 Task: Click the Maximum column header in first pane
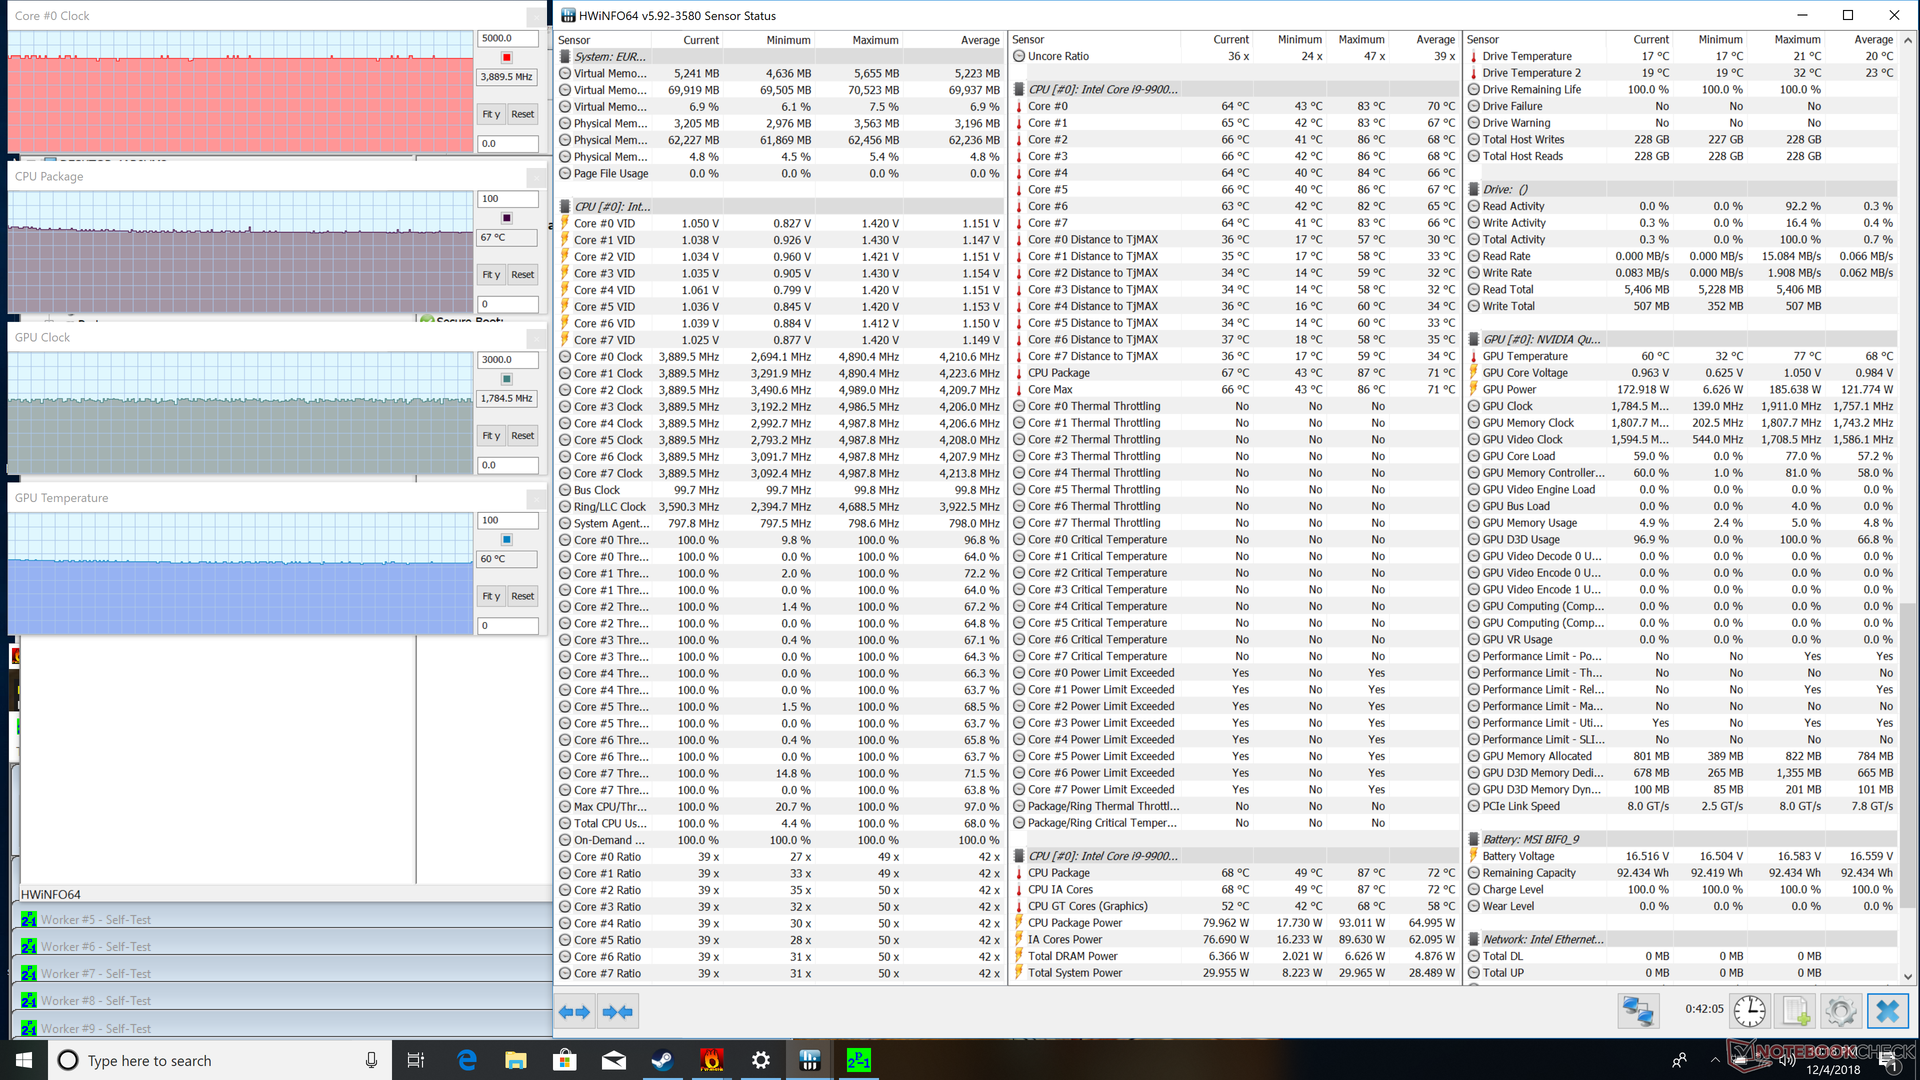pos(875,40)
